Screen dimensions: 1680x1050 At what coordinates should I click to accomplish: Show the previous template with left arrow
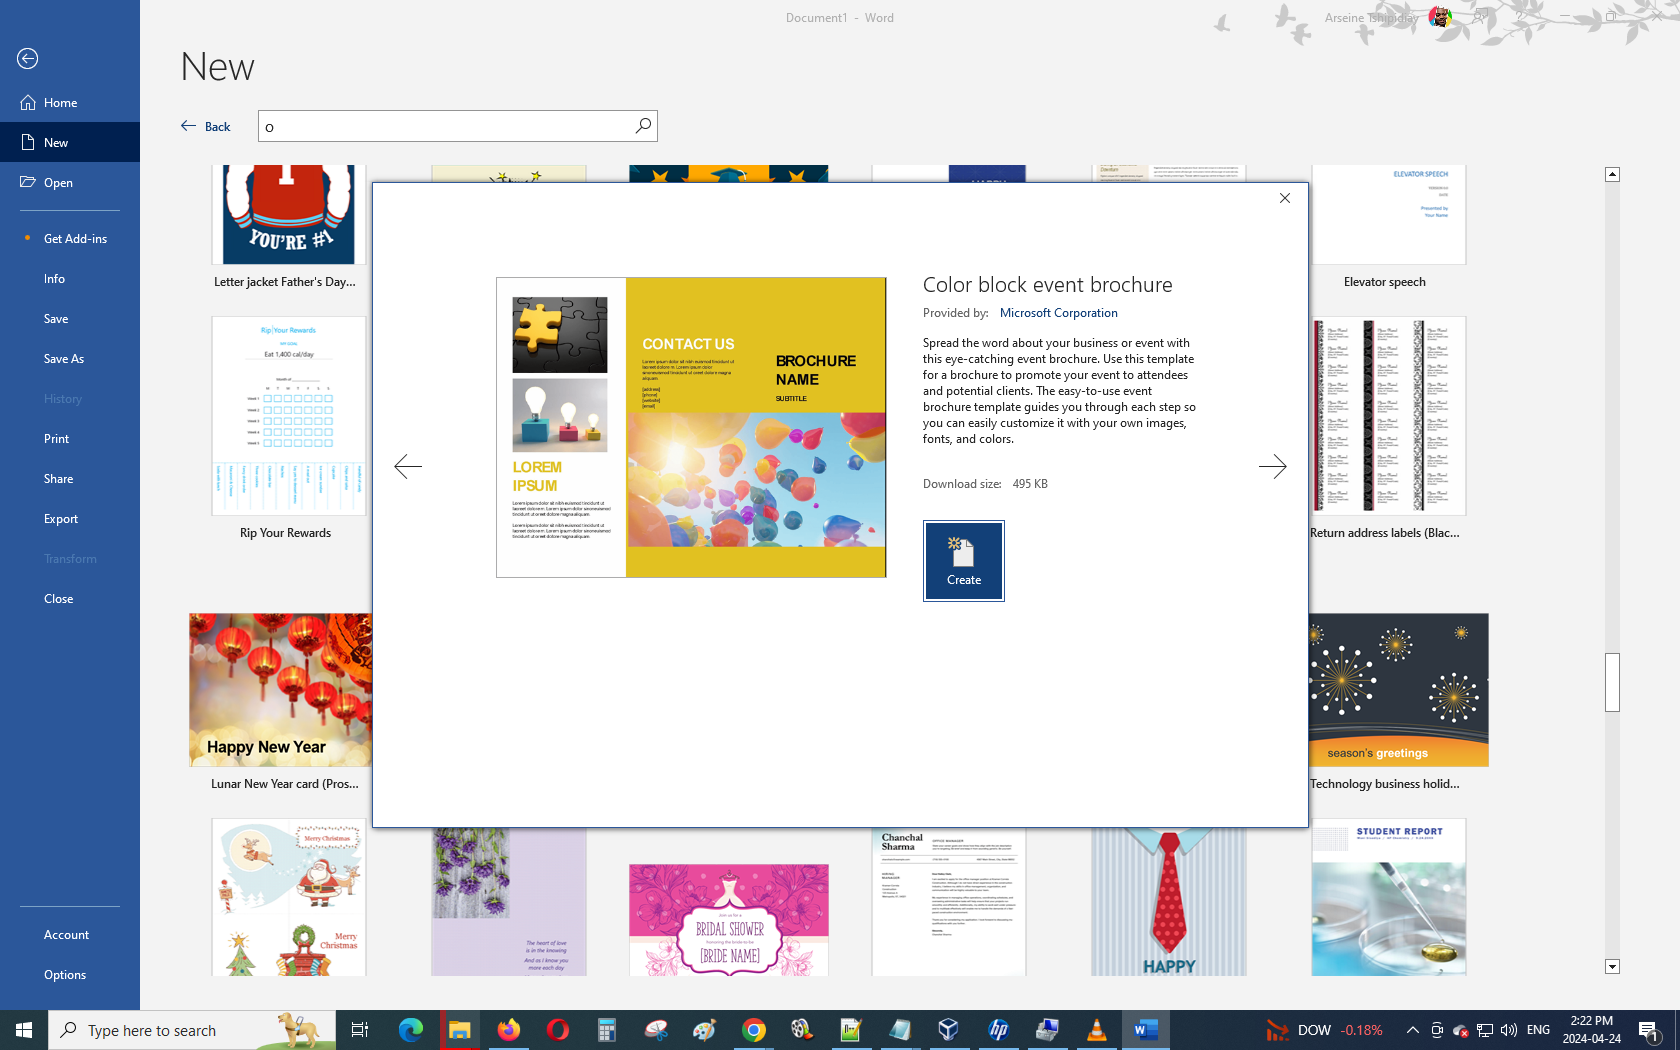point(408,467)
